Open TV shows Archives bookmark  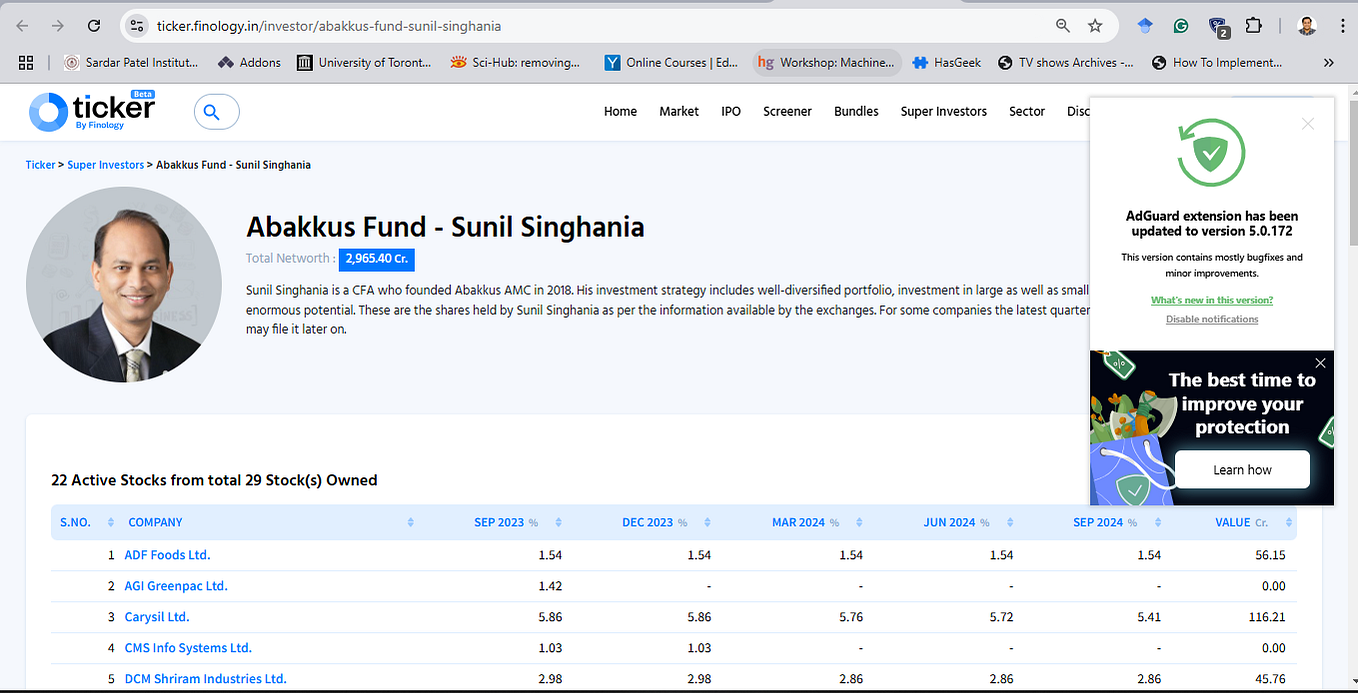point(1065,62)
